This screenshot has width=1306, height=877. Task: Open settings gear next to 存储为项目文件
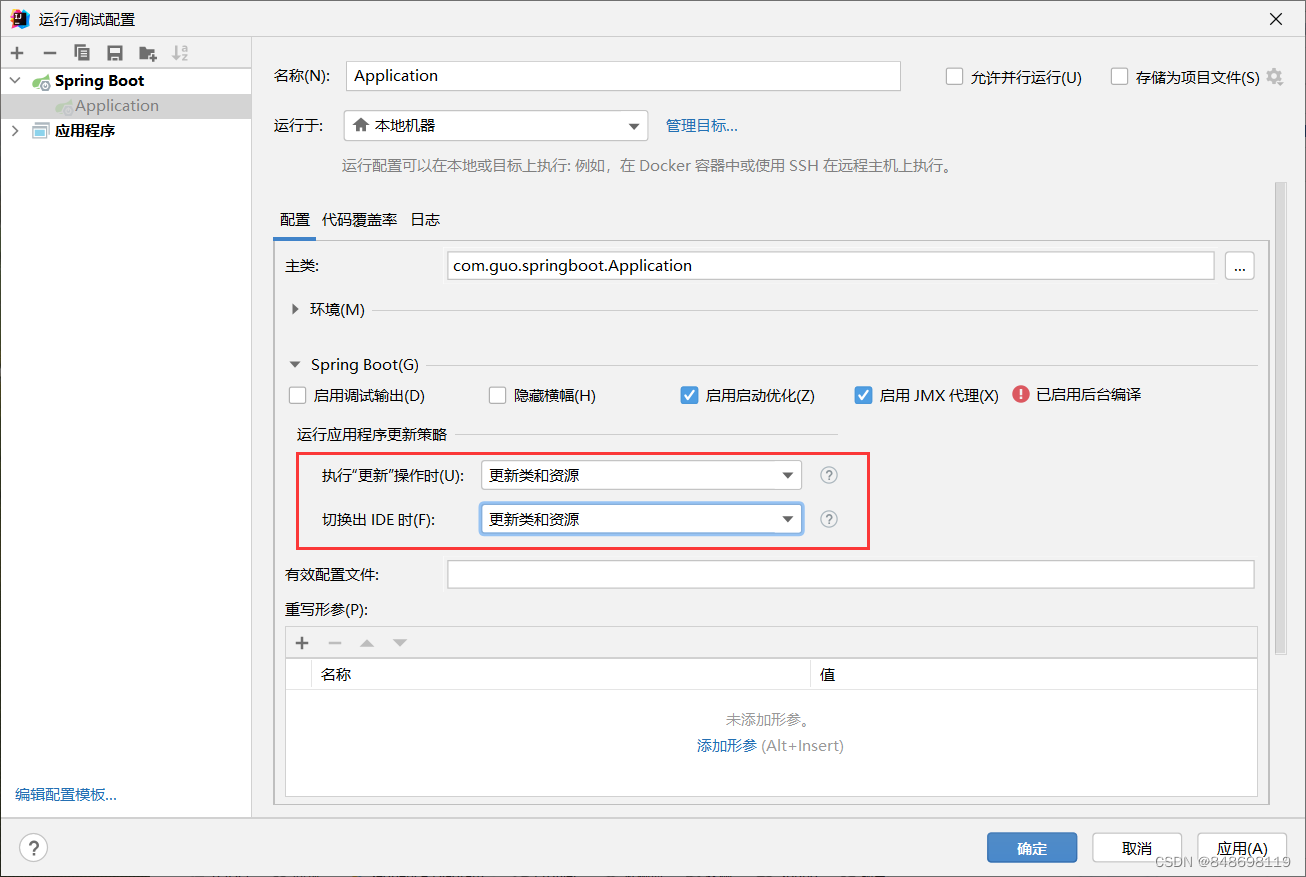pos(1274,77)
